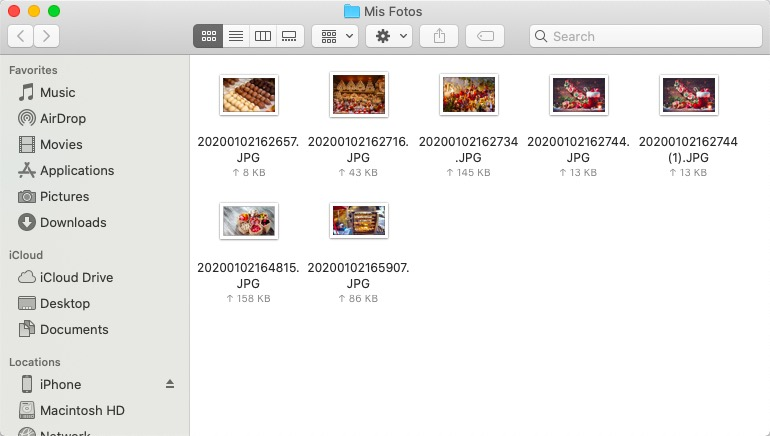Go to iCloud Drive location
The height and width of the screenshot is (436, 770).
76,277
